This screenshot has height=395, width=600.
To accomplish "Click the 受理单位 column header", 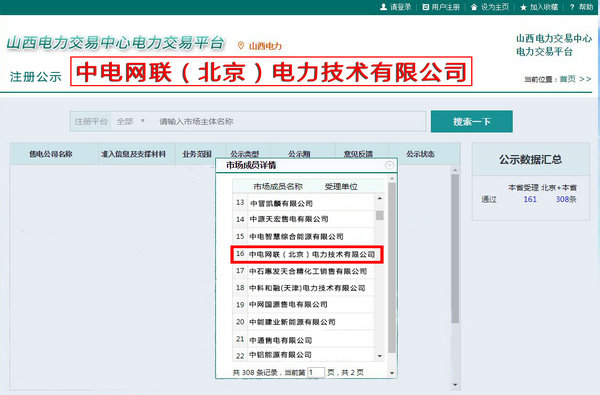I will (341, 186).
